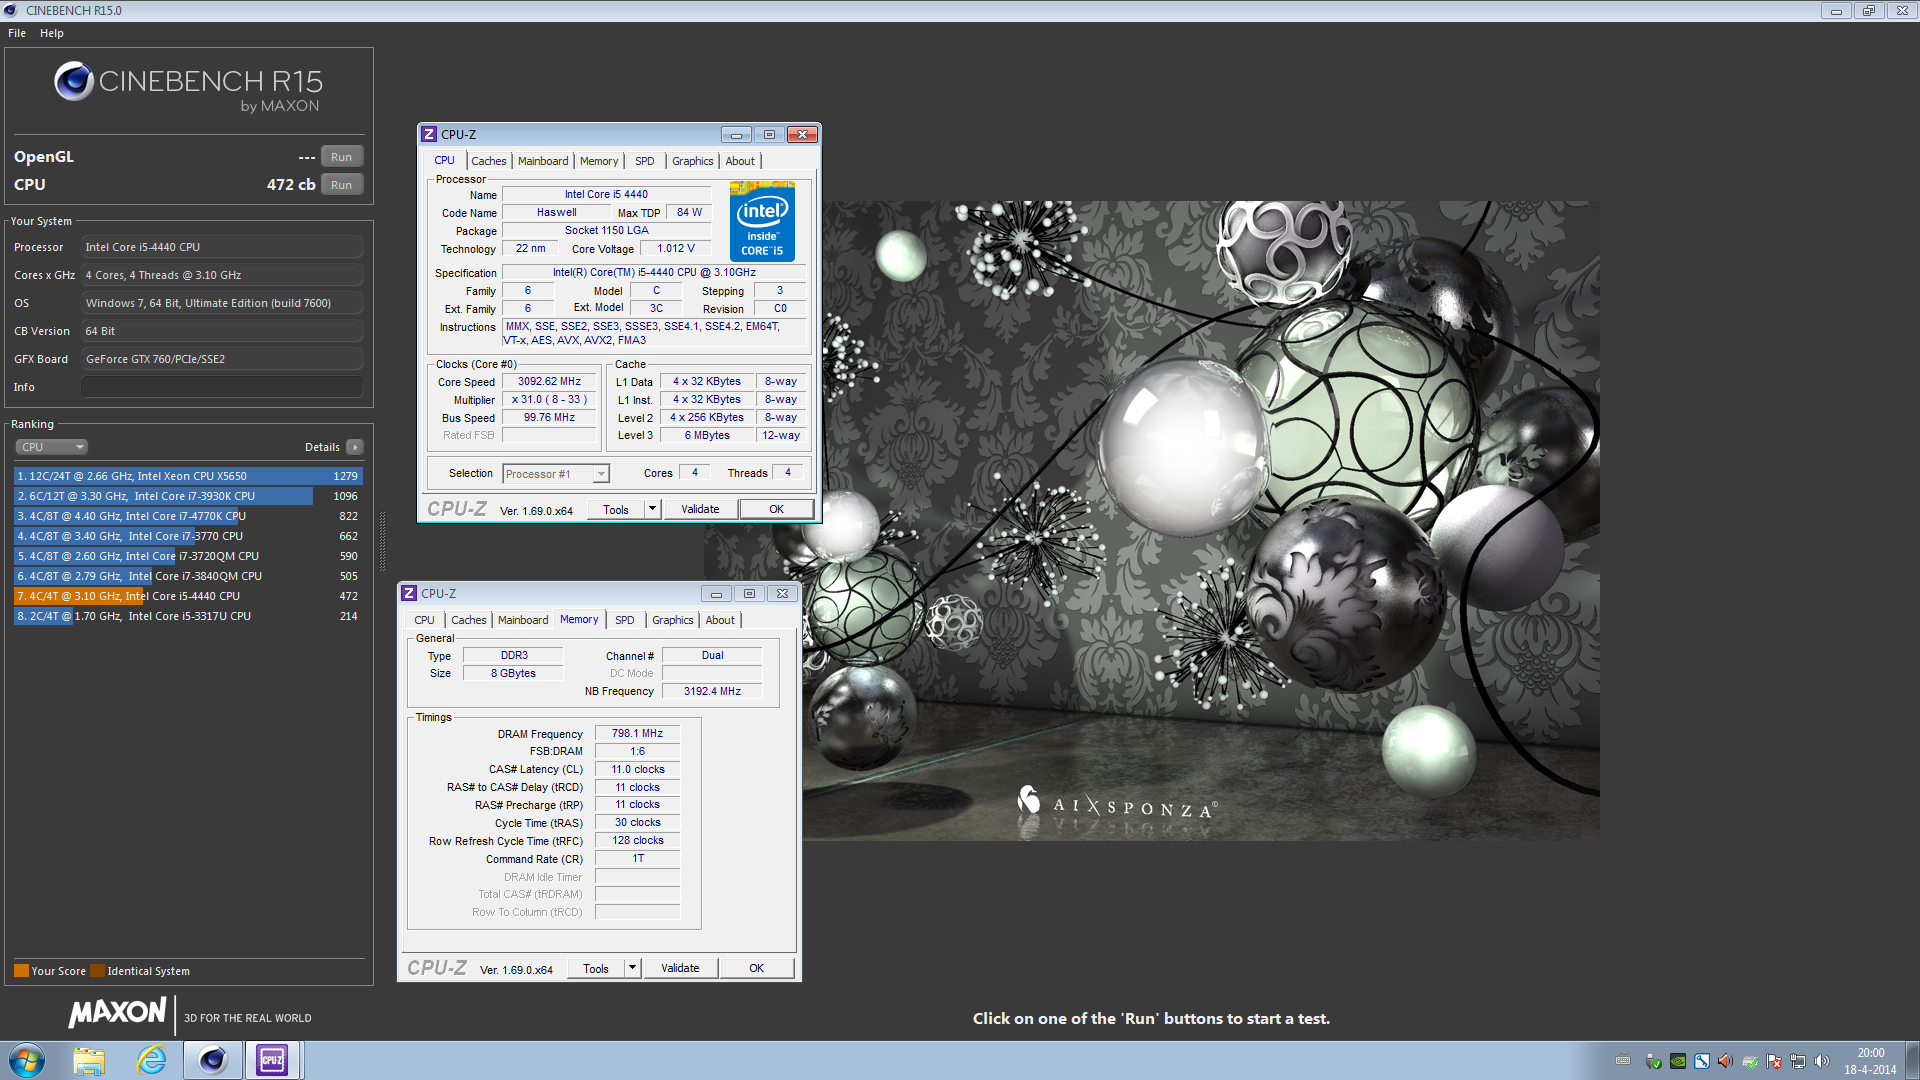
Task: Switch to Cinebench taskbar icon
Action: click(212, 1060)
